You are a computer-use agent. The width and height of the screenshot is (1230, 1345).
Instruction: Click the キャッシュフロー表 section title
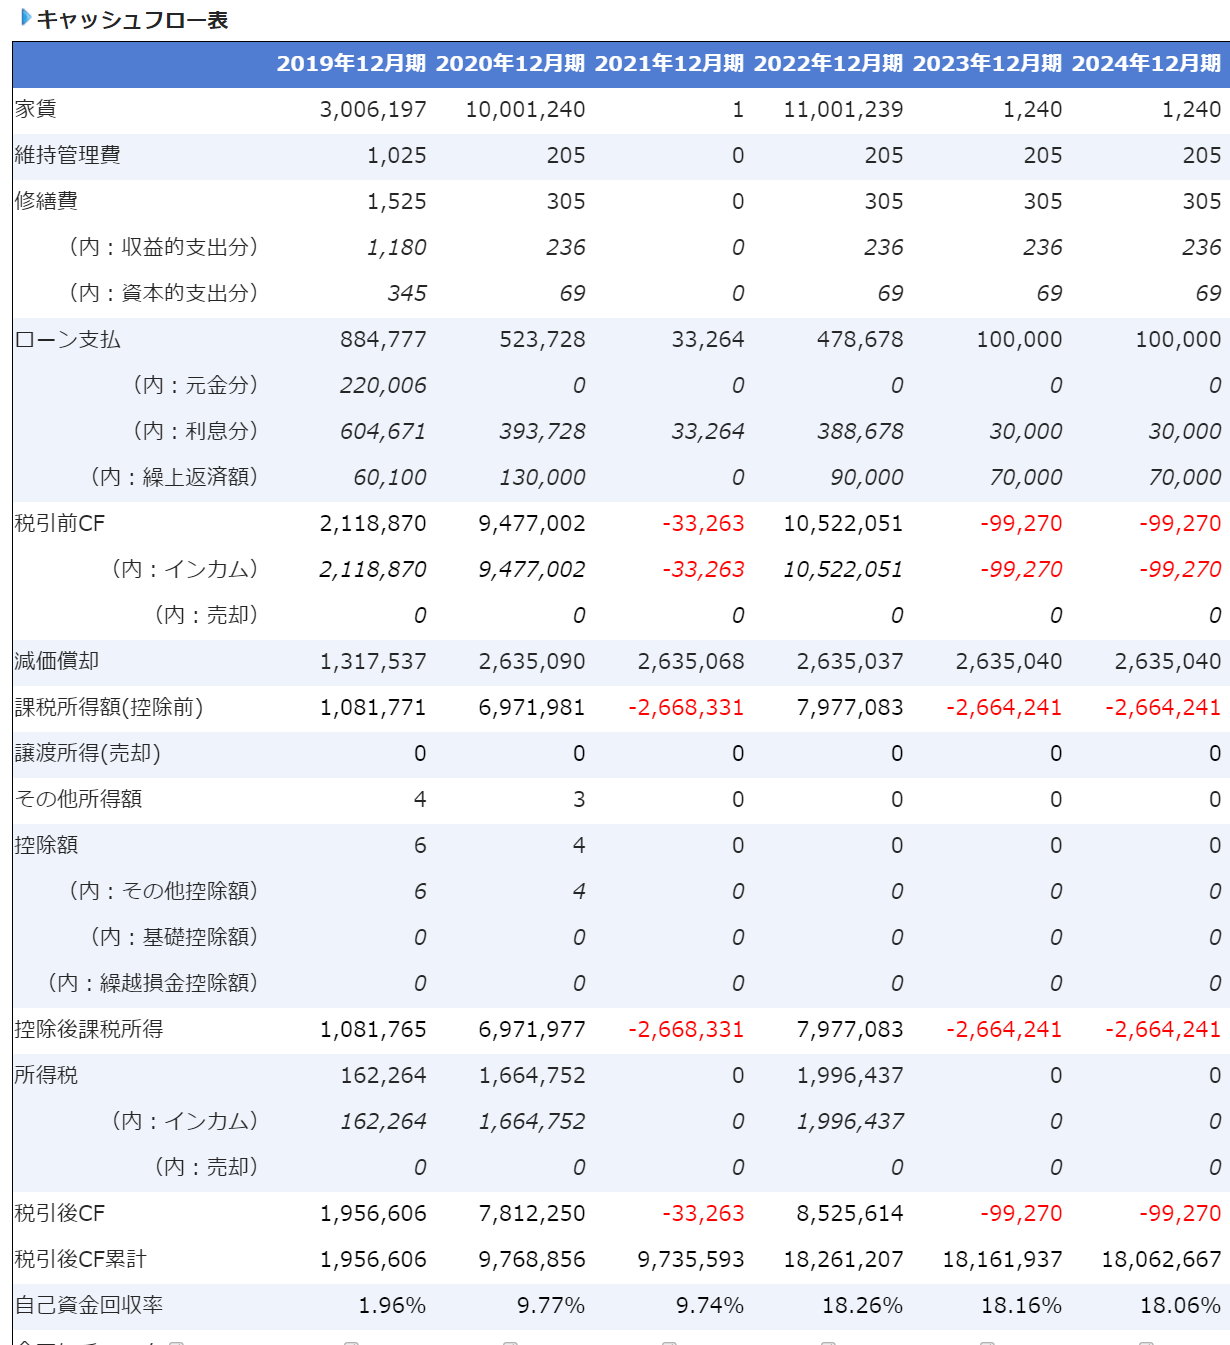click(132, 20)
